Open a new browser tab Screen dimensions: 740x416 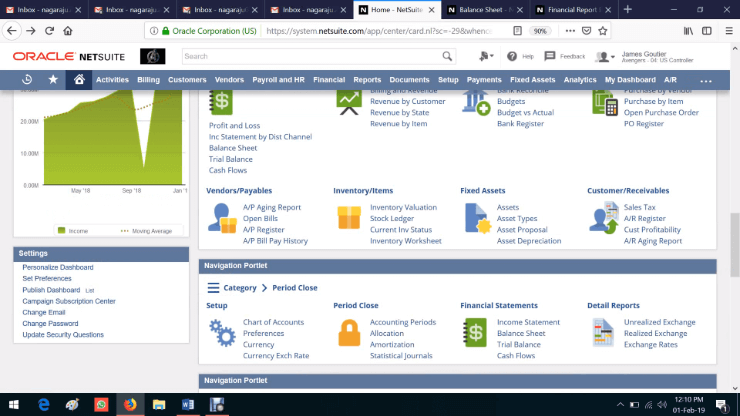point(627,9)
